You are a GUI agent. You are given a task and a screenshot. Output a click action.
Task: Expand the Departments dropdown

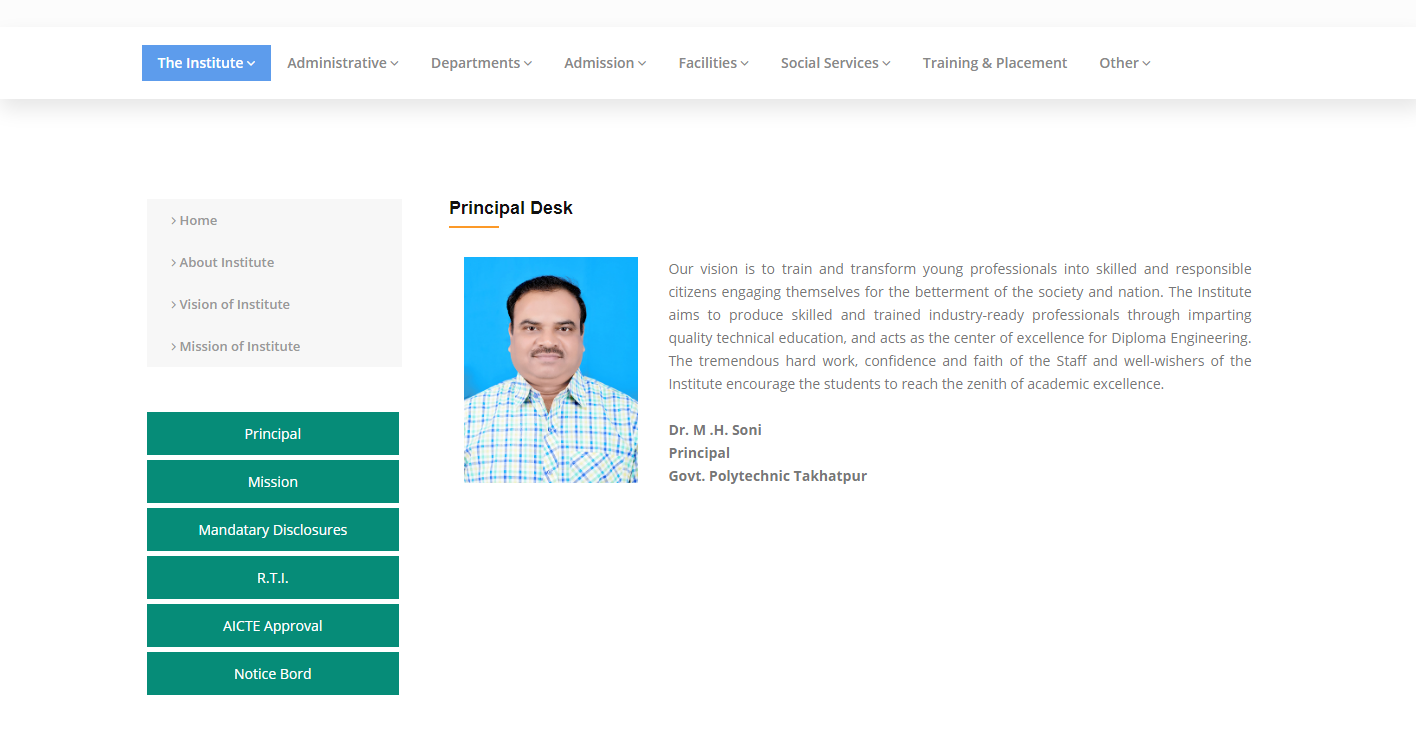[481, 63]
